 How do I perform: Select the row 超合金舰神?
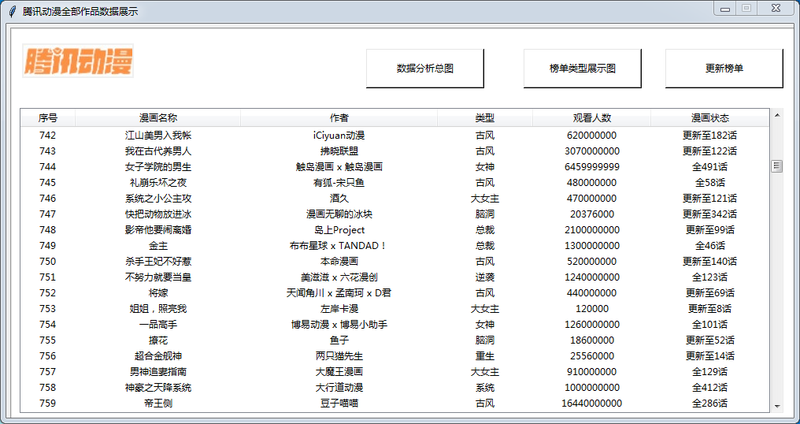[x=394, y=356]
